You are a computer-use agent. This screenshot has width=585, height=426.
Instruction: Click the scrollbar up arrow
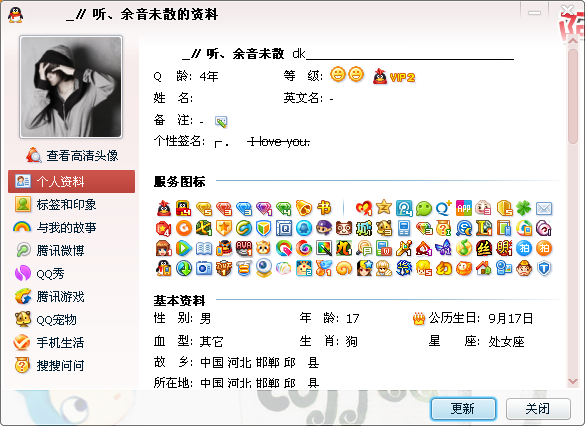pos(573,41)
